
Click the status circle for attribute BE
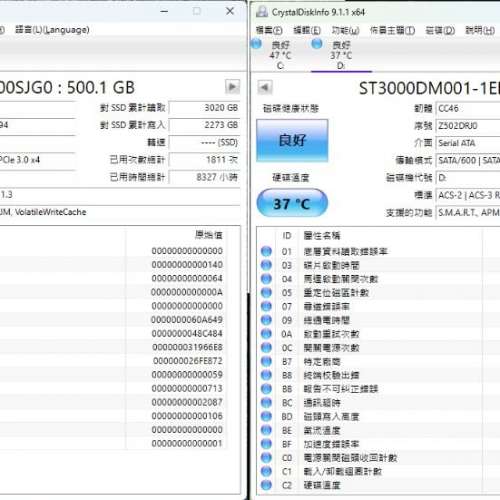coord(266,430)
